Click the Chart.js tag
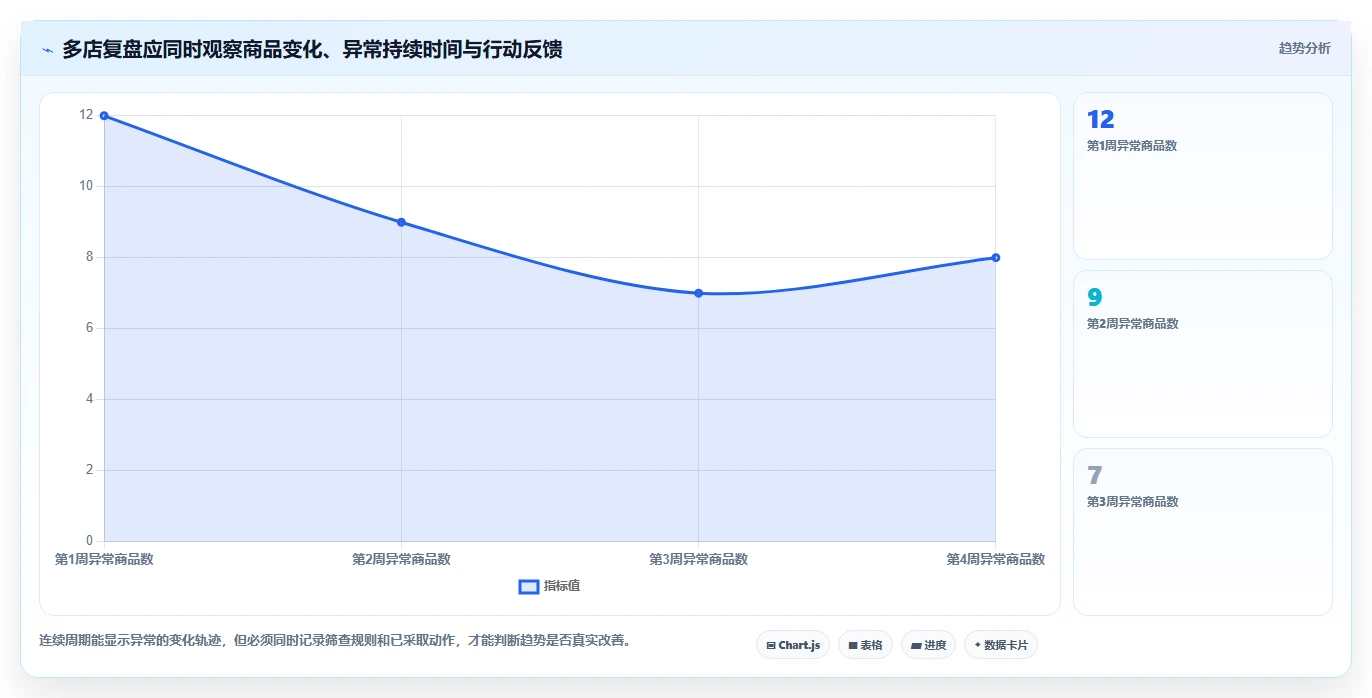 click(793, 645)
